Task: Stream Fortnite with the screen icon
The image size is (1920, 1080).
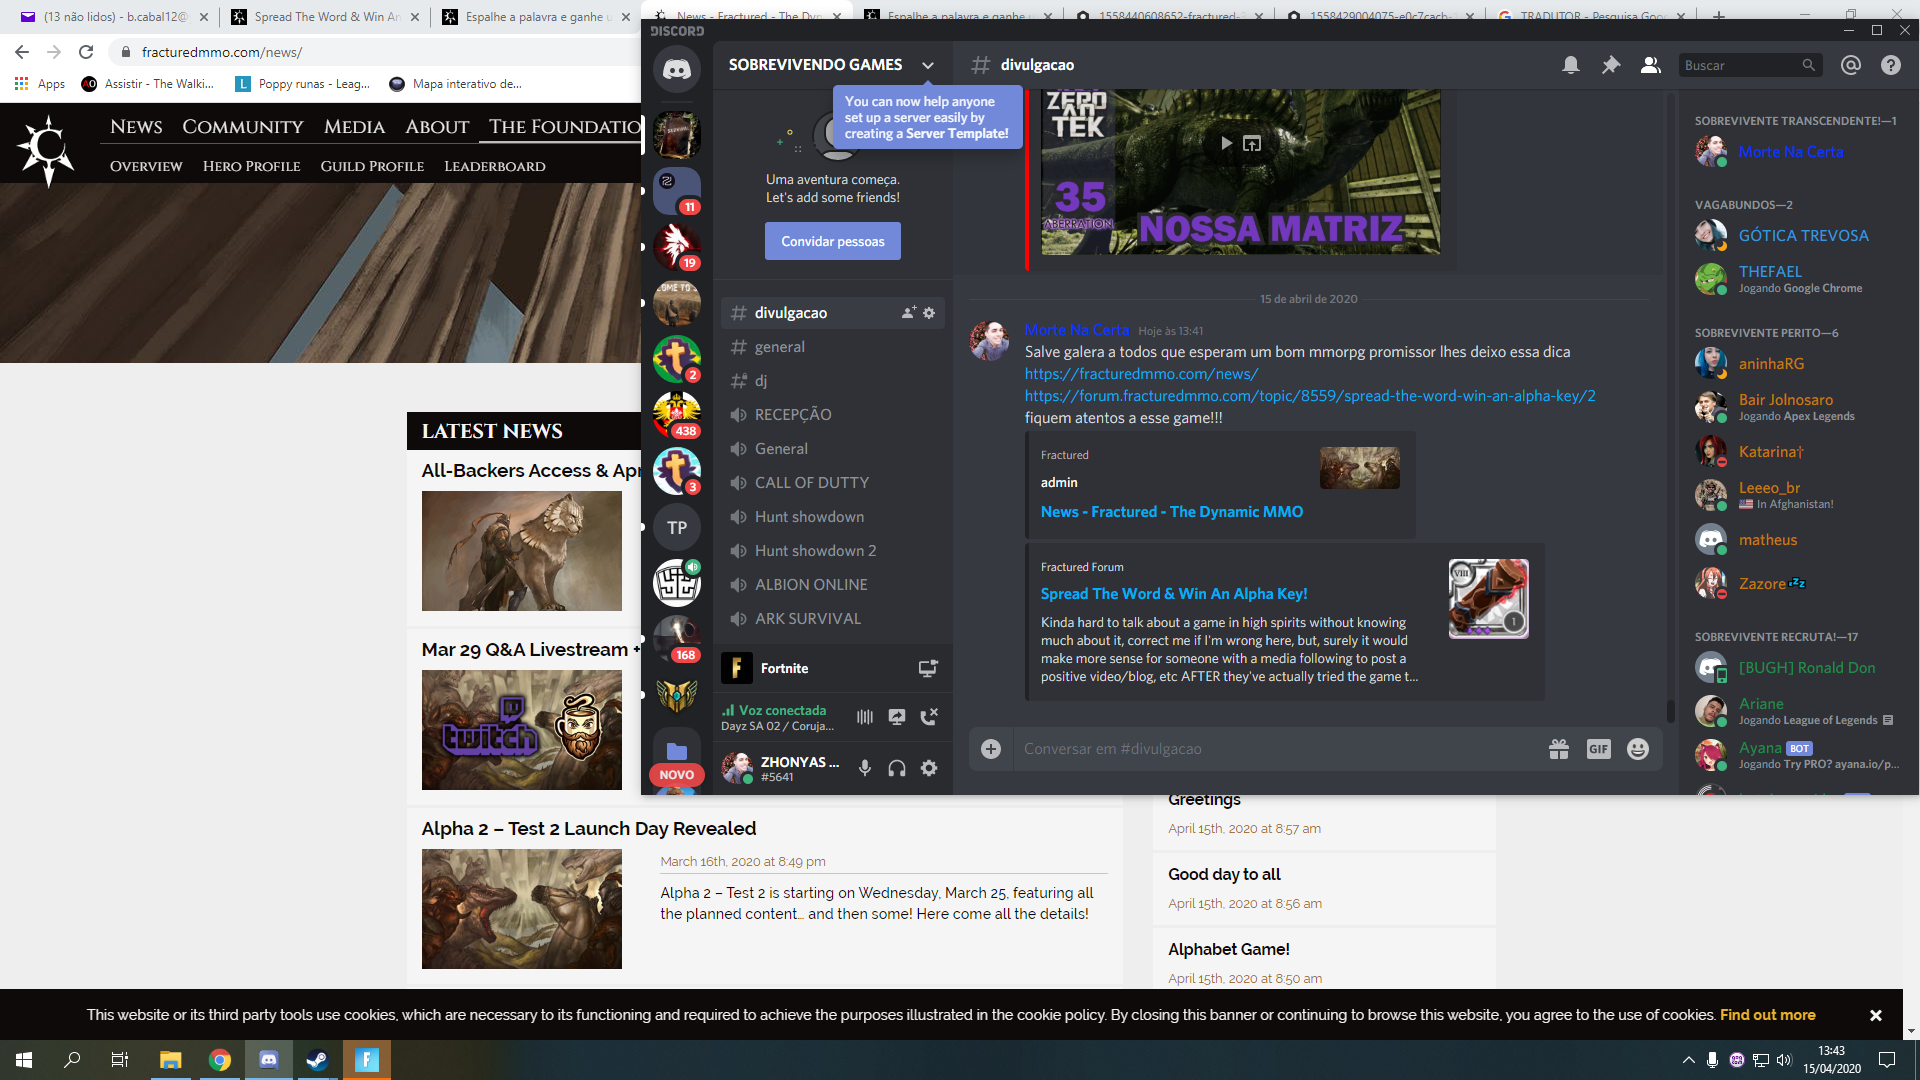Action: coord(928,668)
